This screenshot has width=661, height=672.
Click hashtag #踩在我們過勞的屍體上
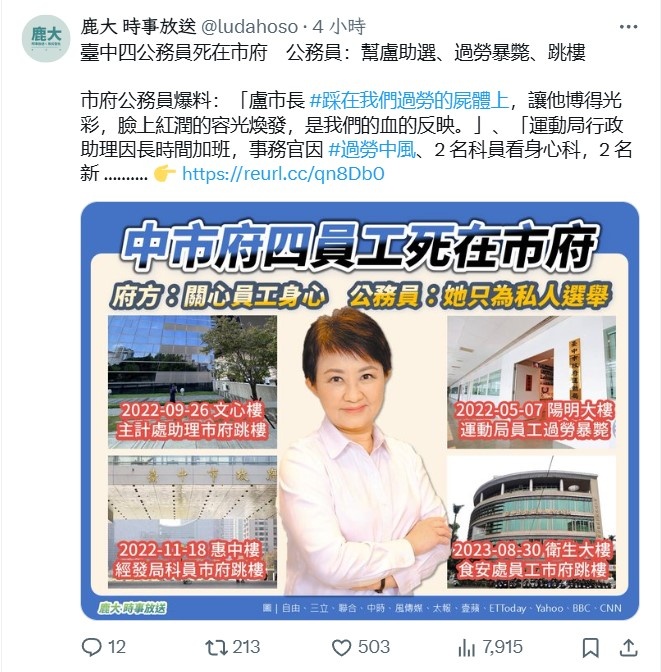click(x=409, y=101)
